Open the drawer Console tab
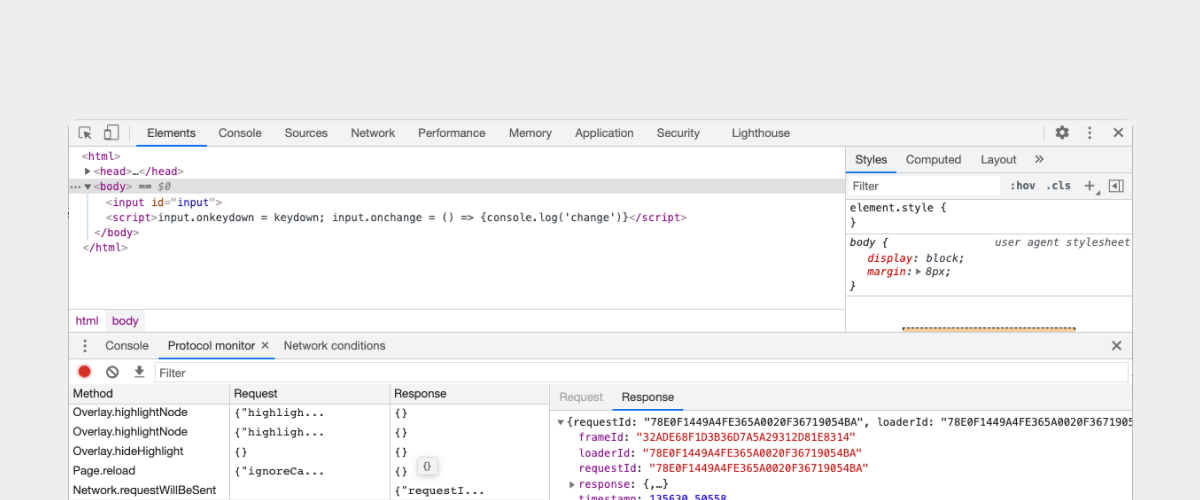 pos(127,346)
